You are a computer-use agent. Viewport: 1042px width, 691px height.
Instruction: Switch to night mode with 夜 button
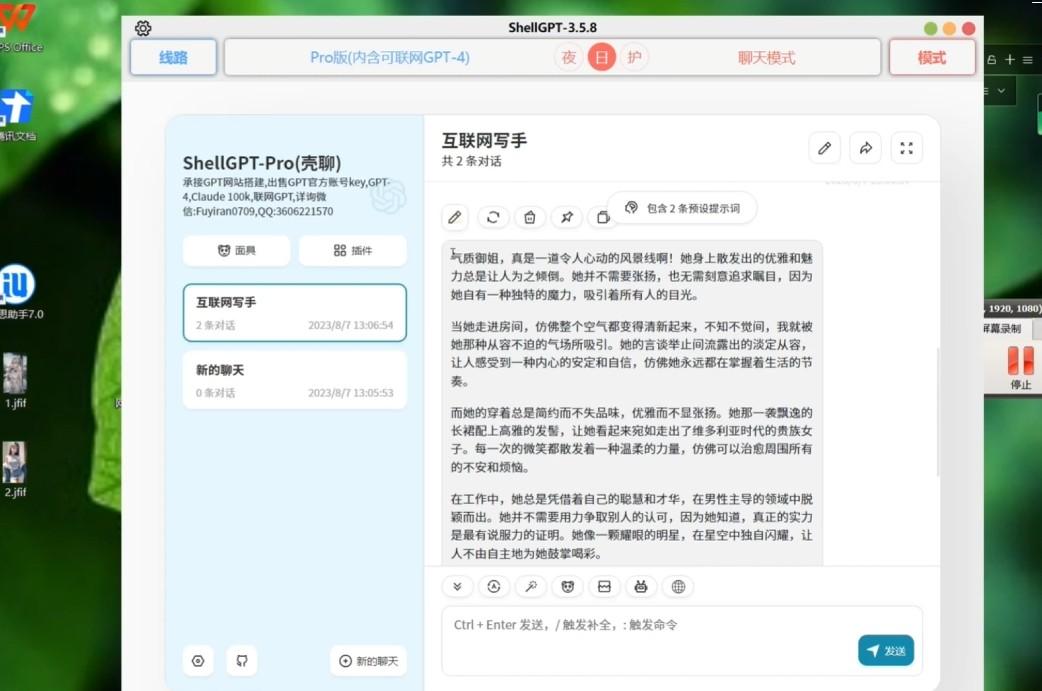point(569,57)
